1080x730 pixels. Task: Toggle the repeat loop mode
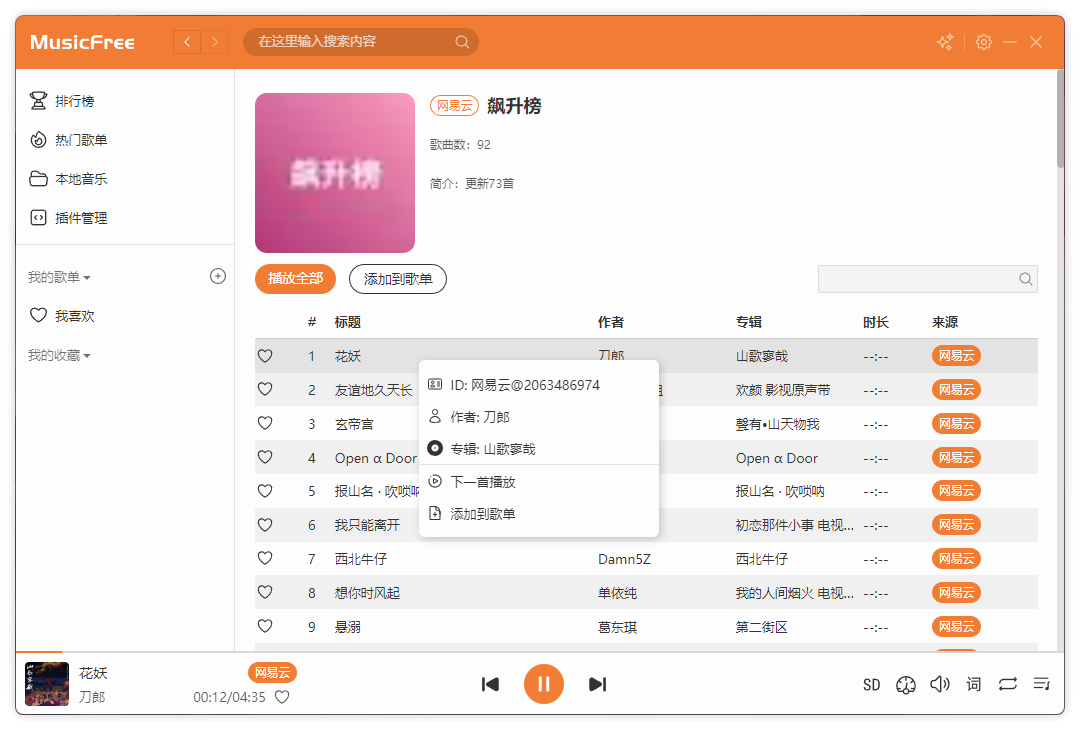click(x=1008, y=684)
